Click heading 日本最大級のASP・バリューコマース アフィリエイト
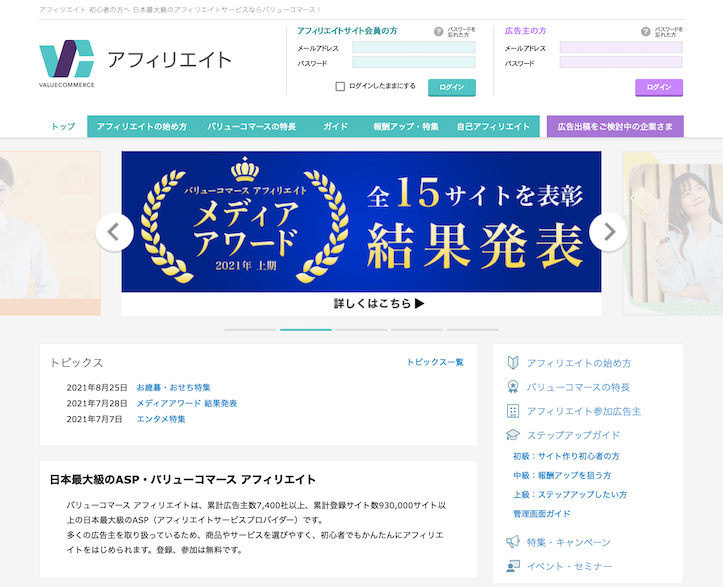 183,480
